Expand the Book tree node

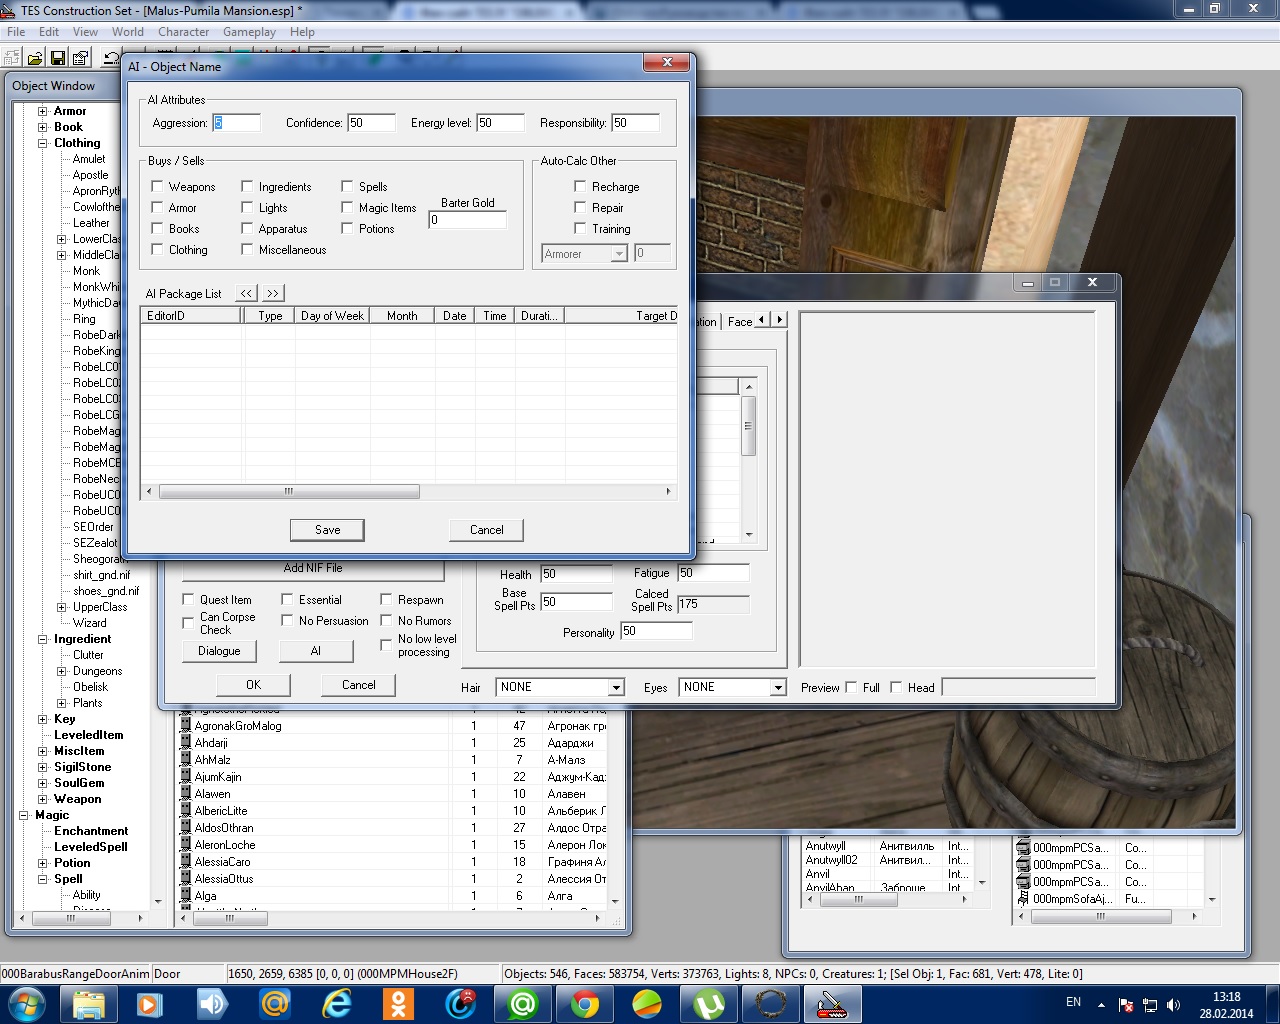coord(43,127)
